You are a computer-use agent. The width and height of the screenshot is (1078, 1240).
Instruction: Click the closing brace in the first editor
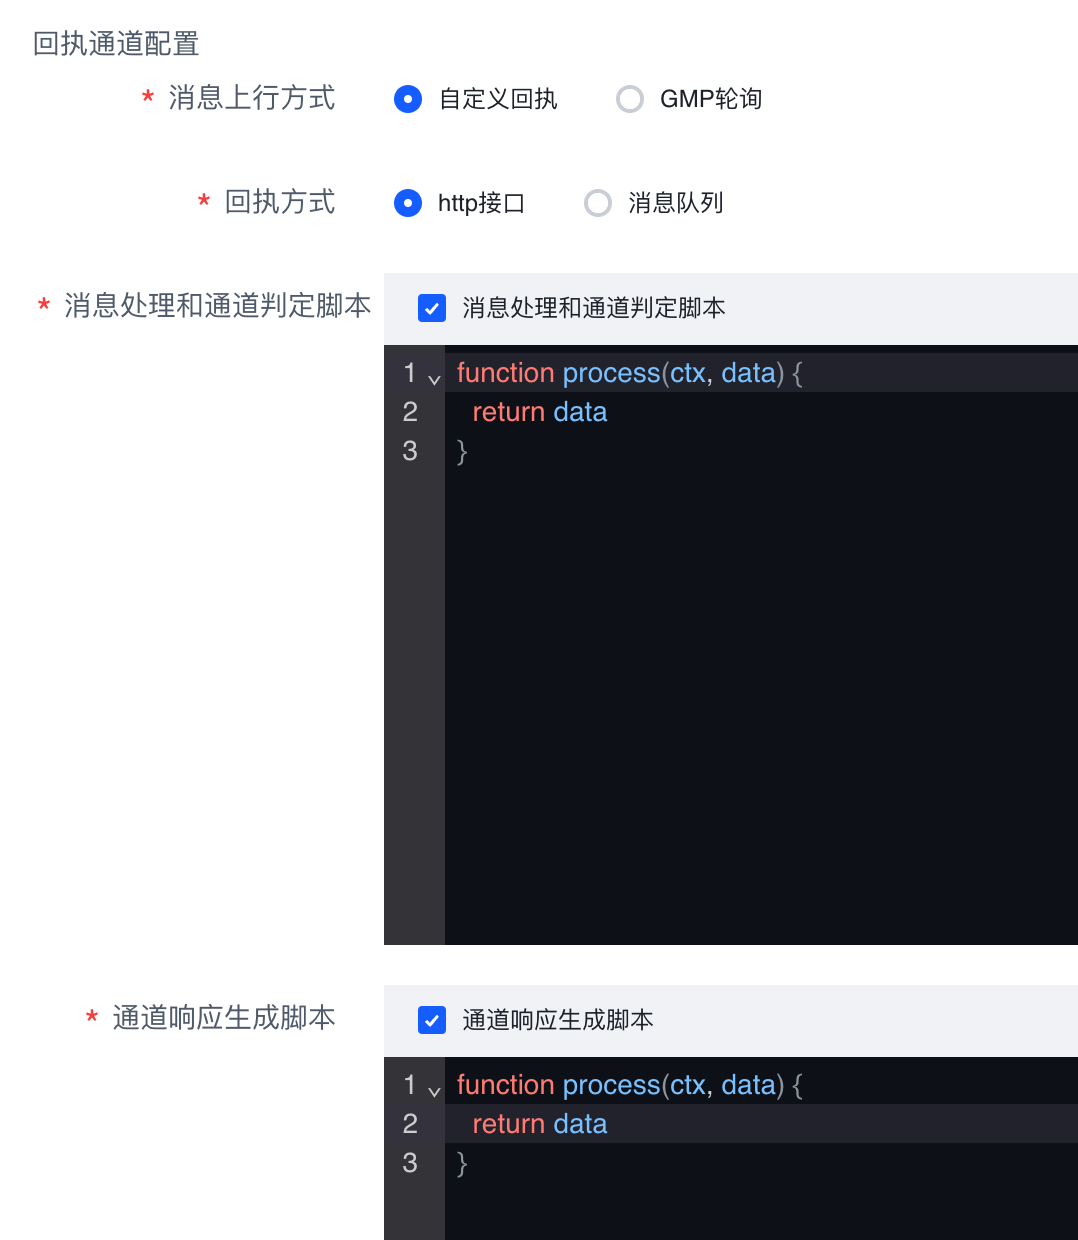(462, 452)
